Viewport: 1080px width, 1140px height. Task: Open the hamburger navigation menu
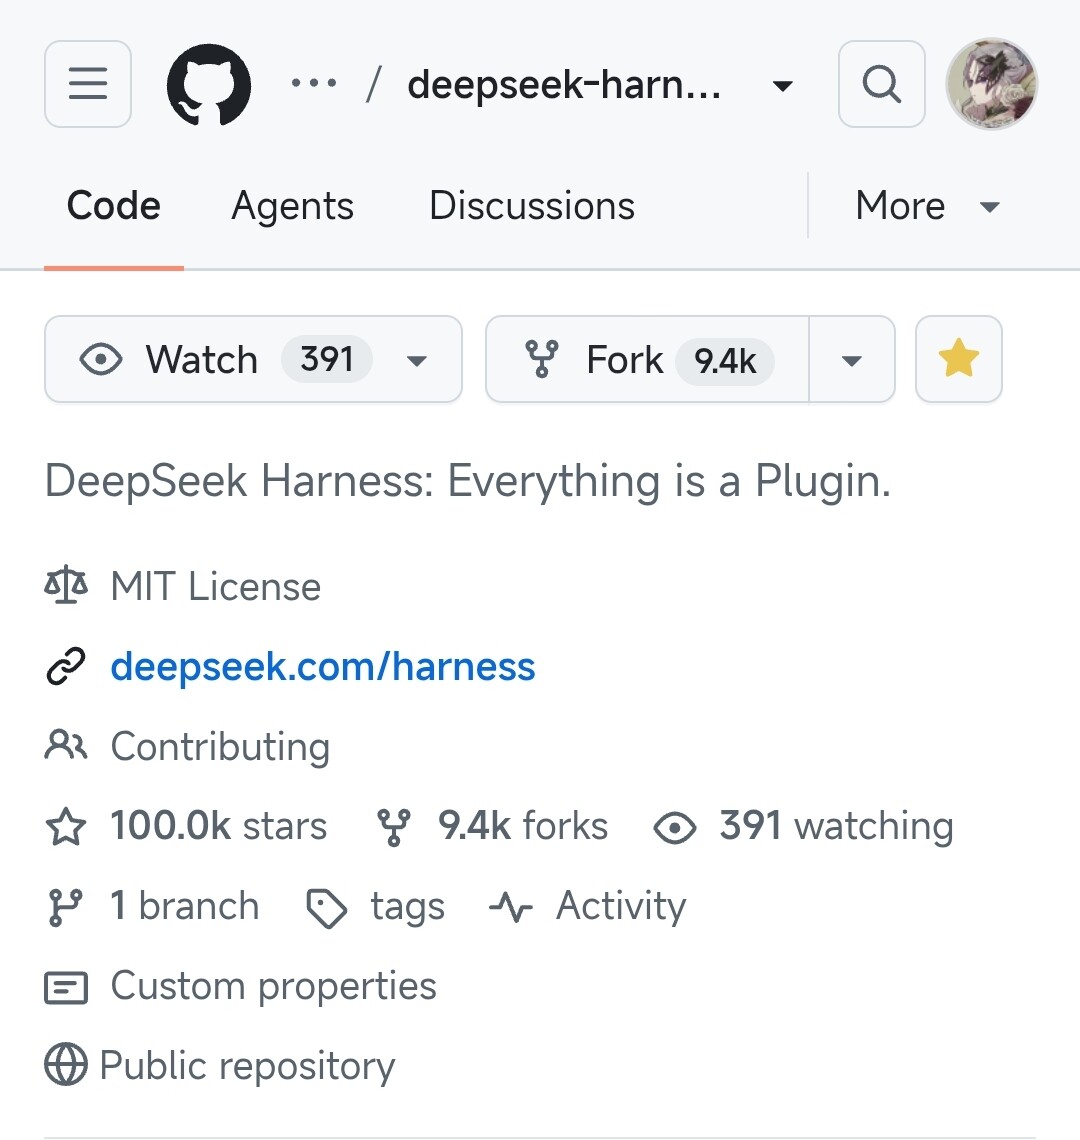[88, 84]
